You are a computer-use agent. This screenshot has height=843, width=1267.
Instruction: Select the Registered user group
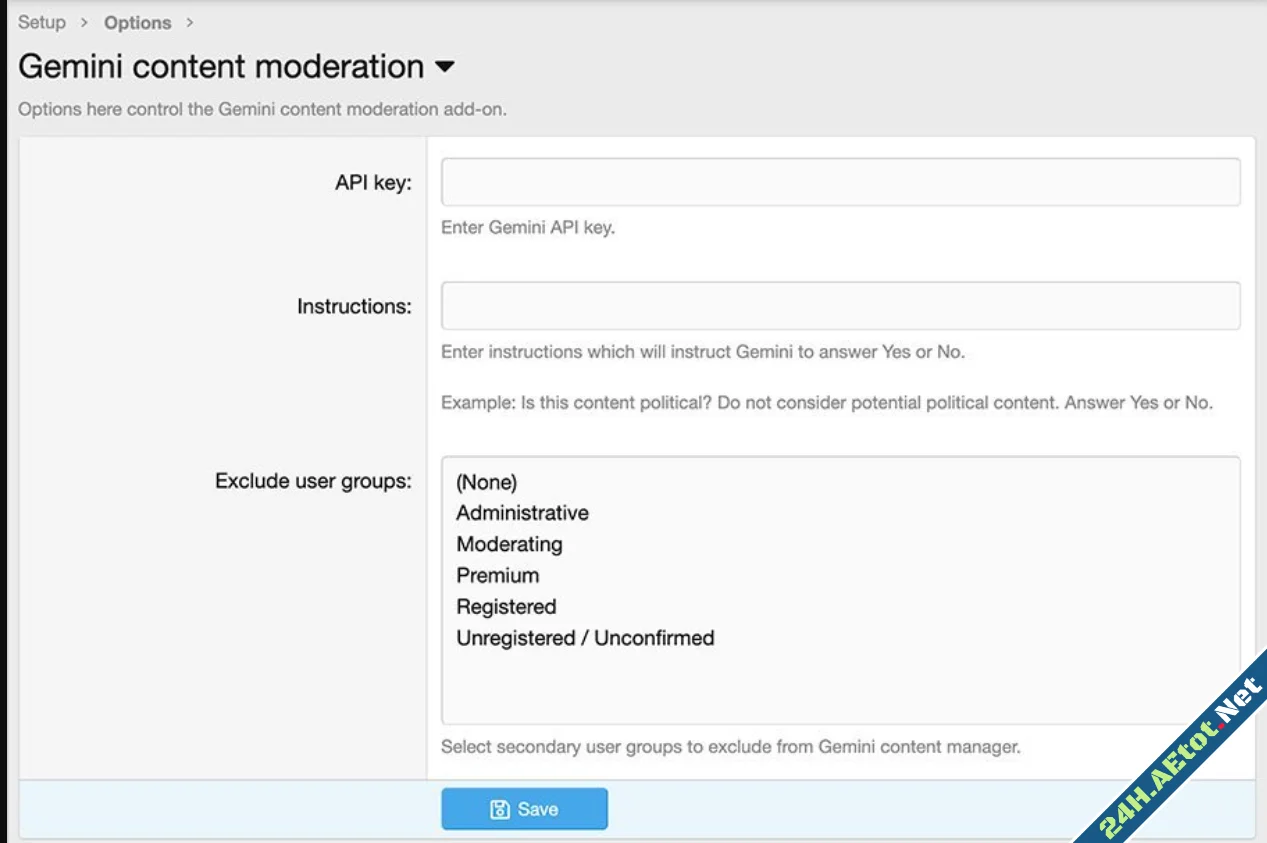pos(506,606)
